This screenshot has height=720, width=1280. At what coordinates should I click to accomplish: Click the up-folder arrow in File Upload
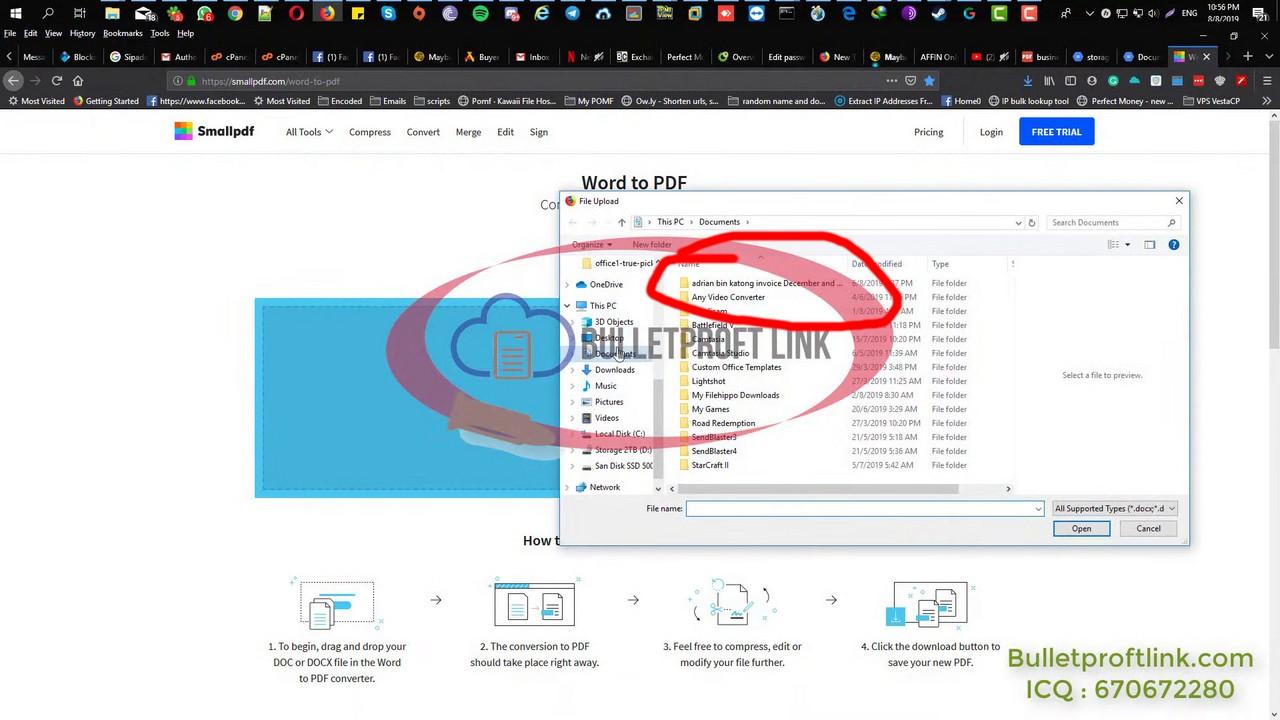tap(621, 222)
